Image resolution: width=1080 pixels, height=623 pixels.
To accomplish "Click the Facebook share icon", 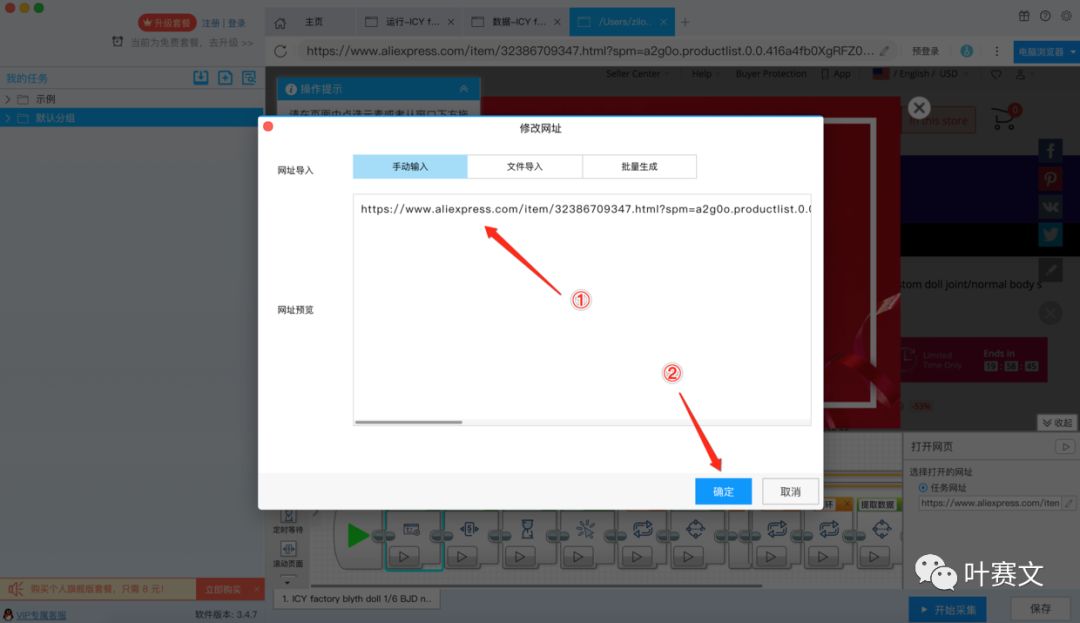I will tap(1050, 150).
